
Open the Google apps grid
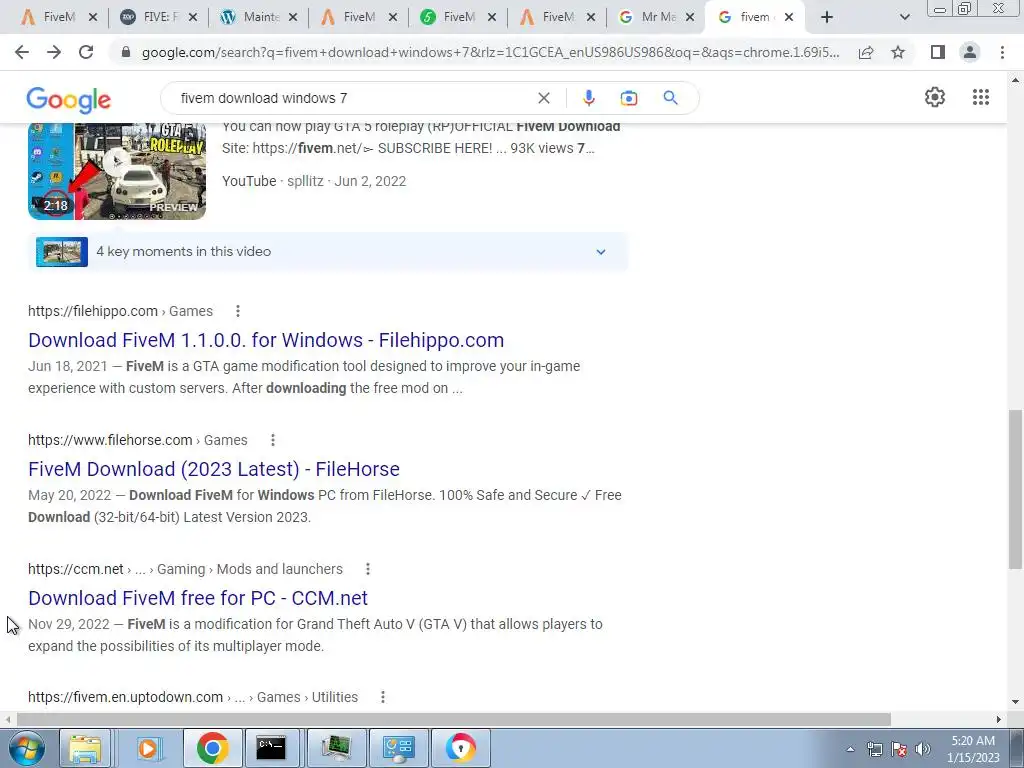[x=981, y=97]
